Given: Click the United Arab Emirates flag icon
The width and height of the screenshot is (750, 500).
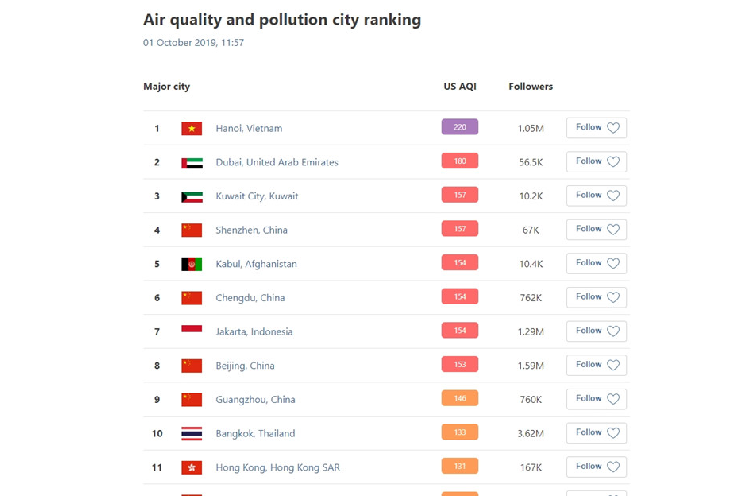Looking at the screenshot, I should (191, 162).
